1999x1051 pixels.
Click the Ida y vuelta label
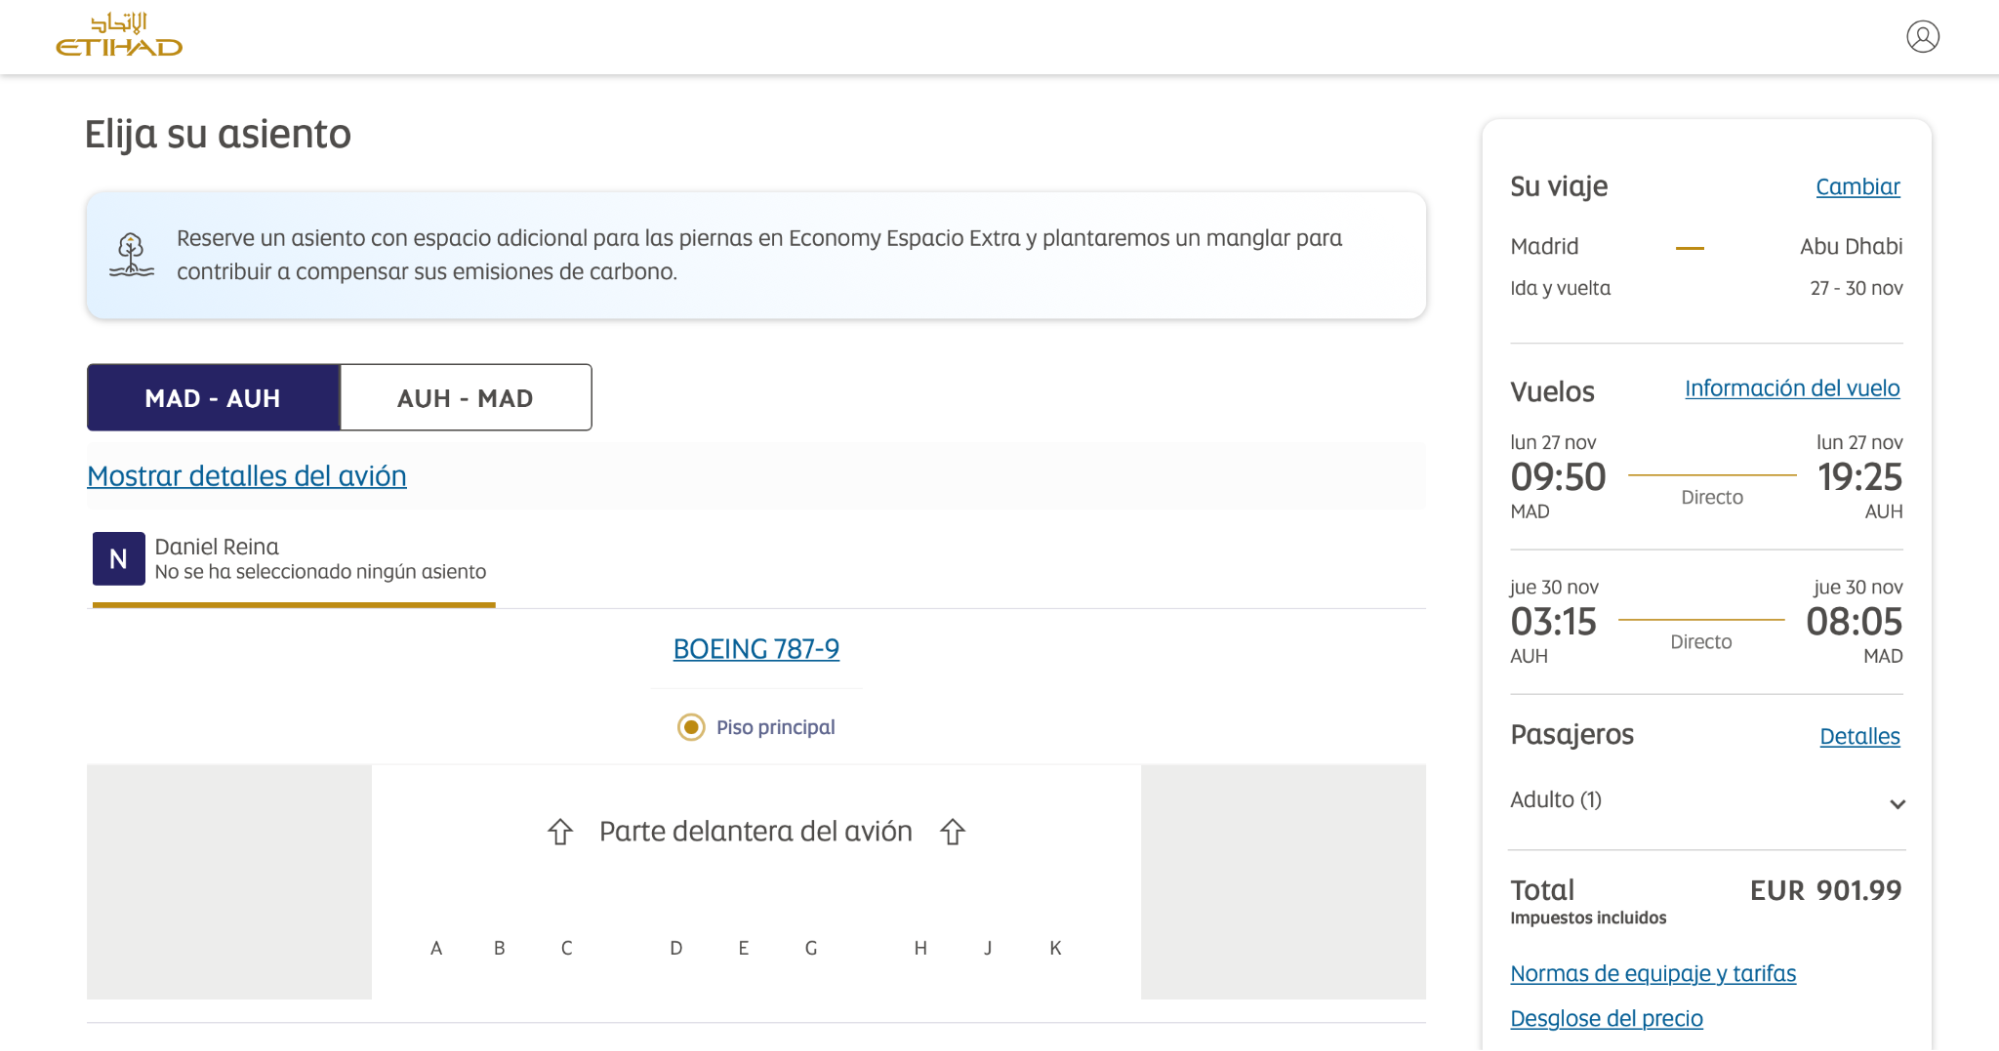1560,288
